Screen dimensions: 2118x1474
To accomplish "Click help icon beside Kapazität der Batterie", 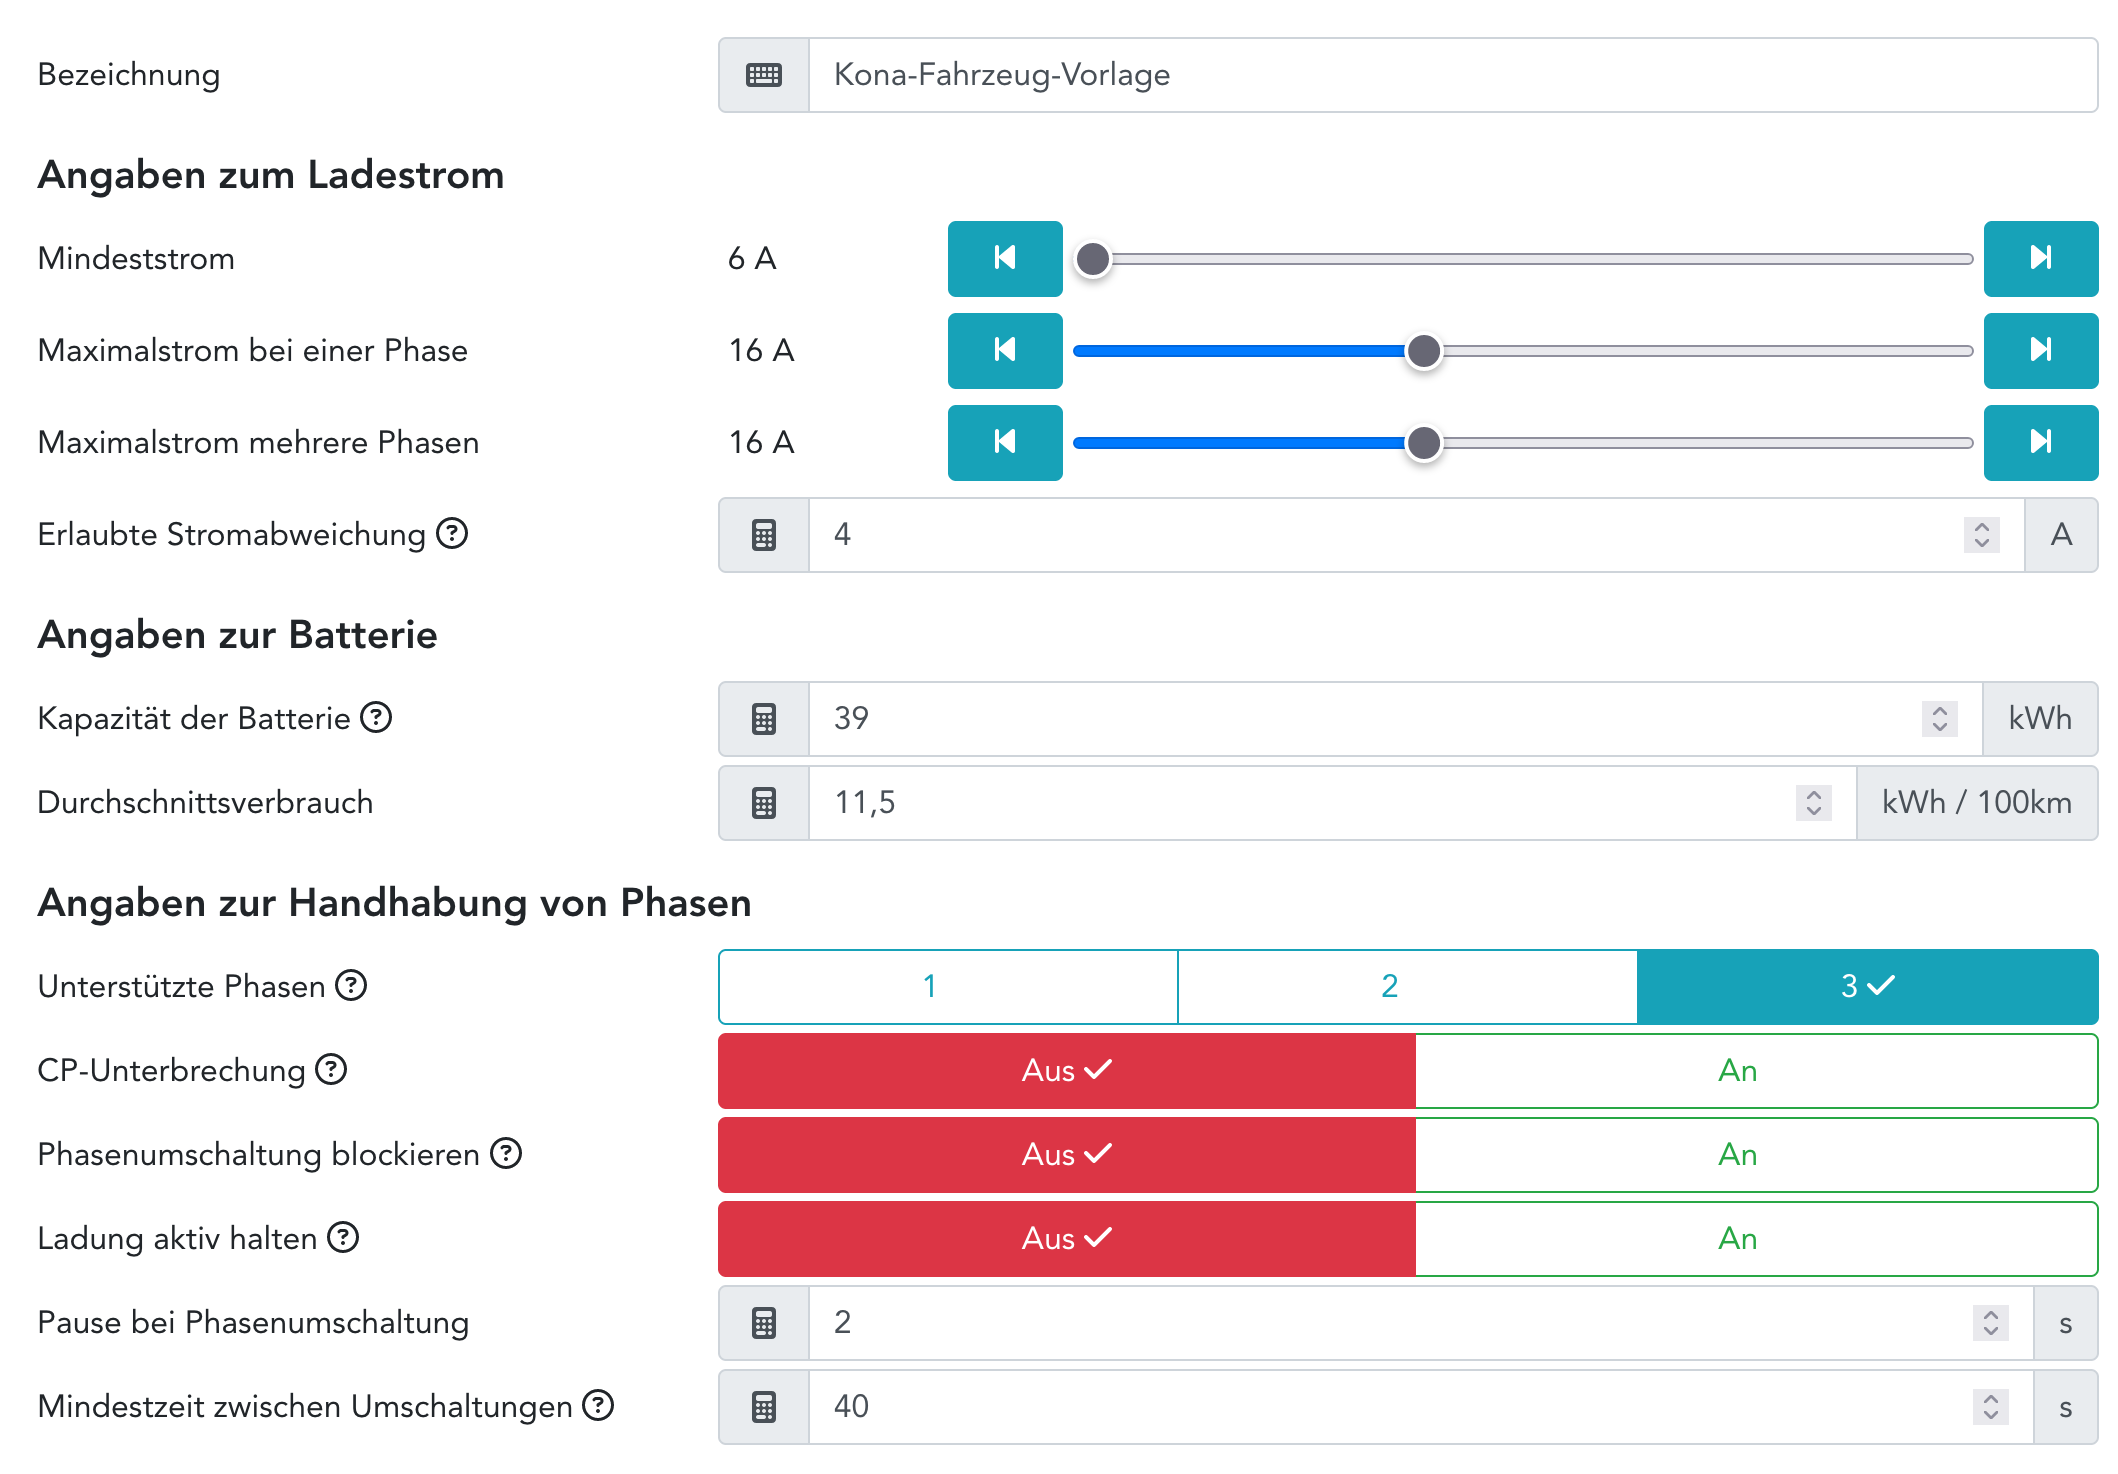I will tap(376, 717).
